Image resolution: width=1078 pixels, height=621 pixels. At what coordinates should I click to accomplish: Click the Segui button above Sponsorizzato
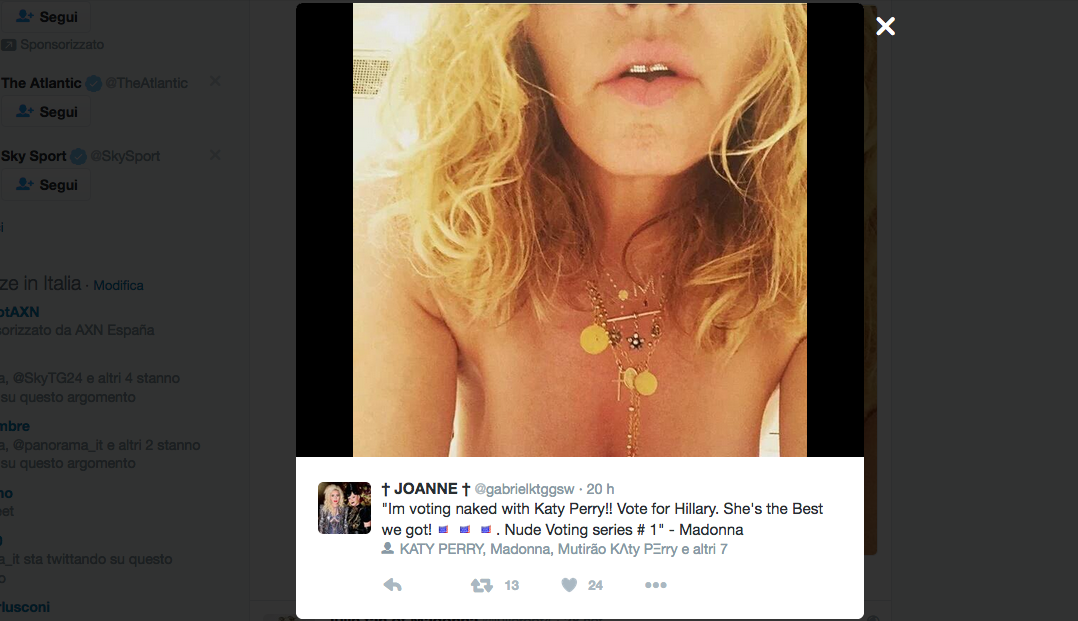[46, 18]
